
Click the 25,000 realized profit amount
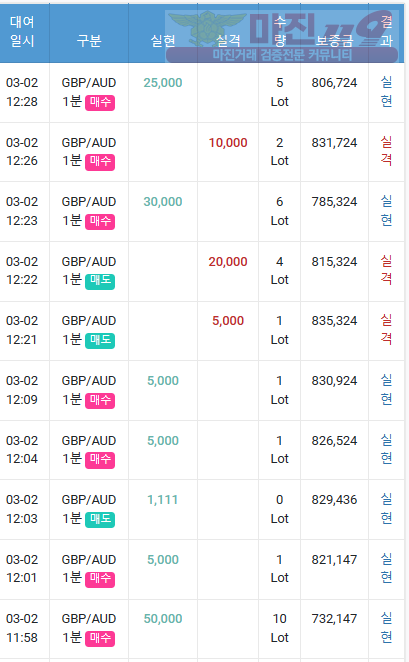click(163, 83)
